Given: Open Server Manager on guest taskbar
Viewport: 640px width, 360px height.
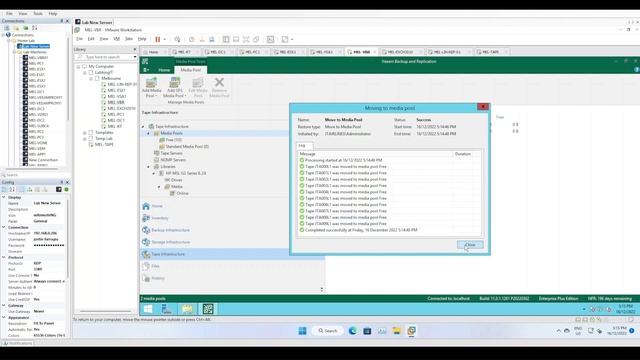Looking at the screenshot, I should point(167,309).
